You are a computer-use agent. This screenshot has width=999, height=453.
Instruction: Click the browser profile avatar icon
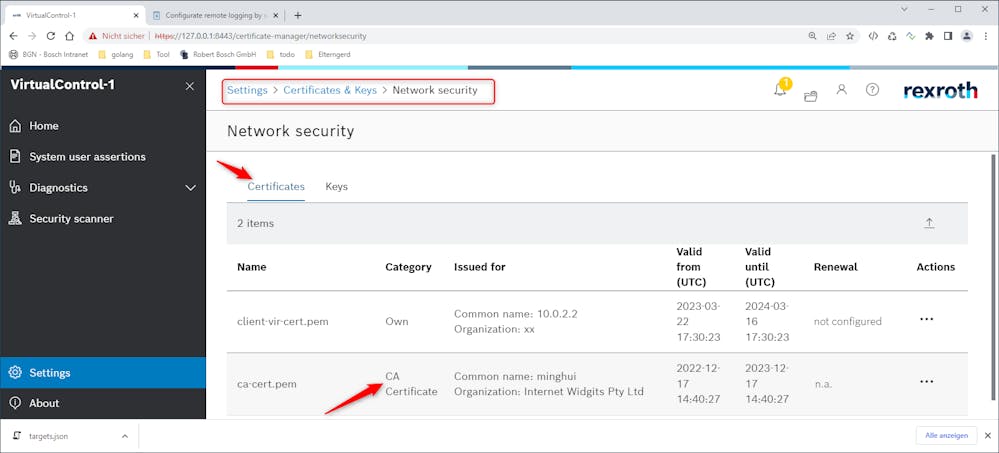967,36
